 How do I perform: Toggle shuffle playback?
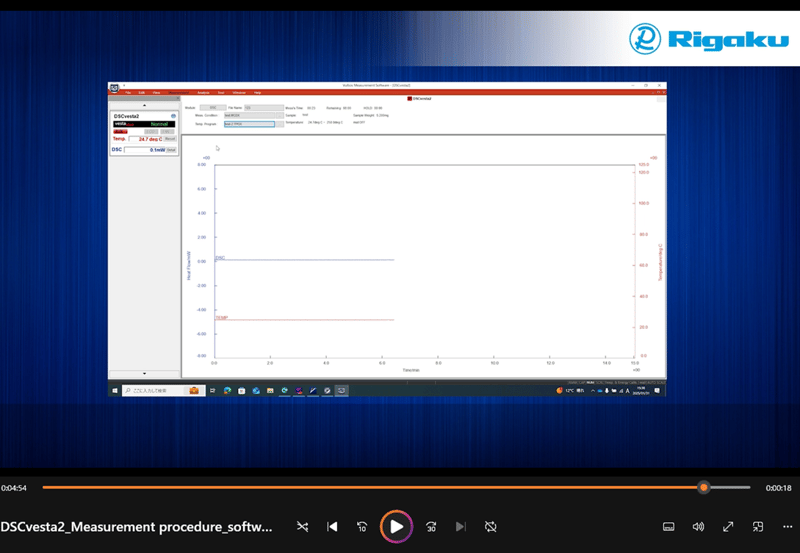coord(303,526)
